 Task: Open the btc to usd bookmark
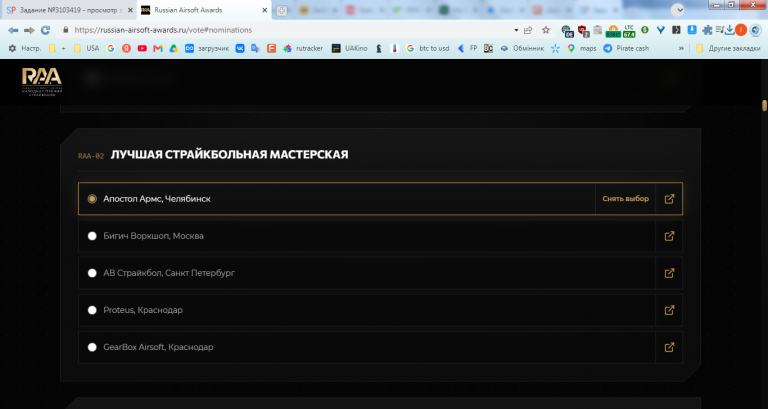coord(428,48)
